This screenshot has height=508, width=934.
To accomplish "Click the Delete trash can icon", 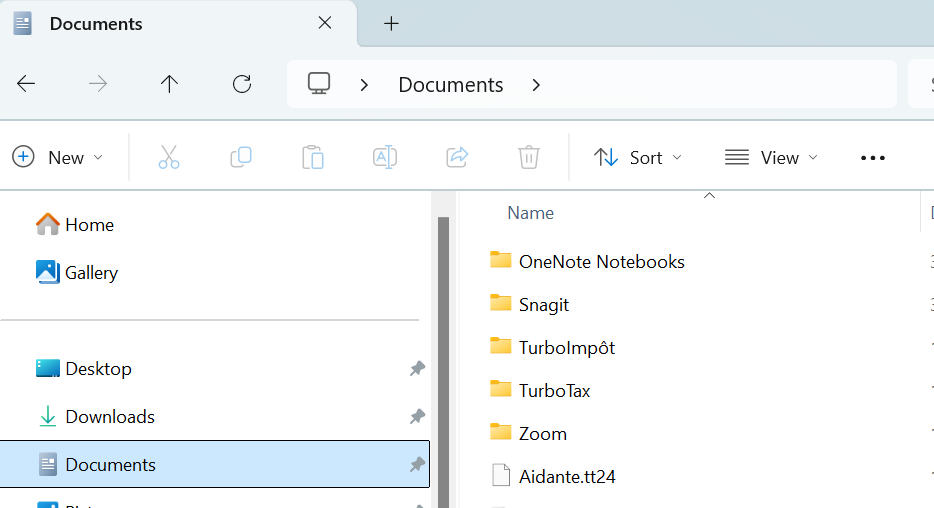I will [529, 157].
